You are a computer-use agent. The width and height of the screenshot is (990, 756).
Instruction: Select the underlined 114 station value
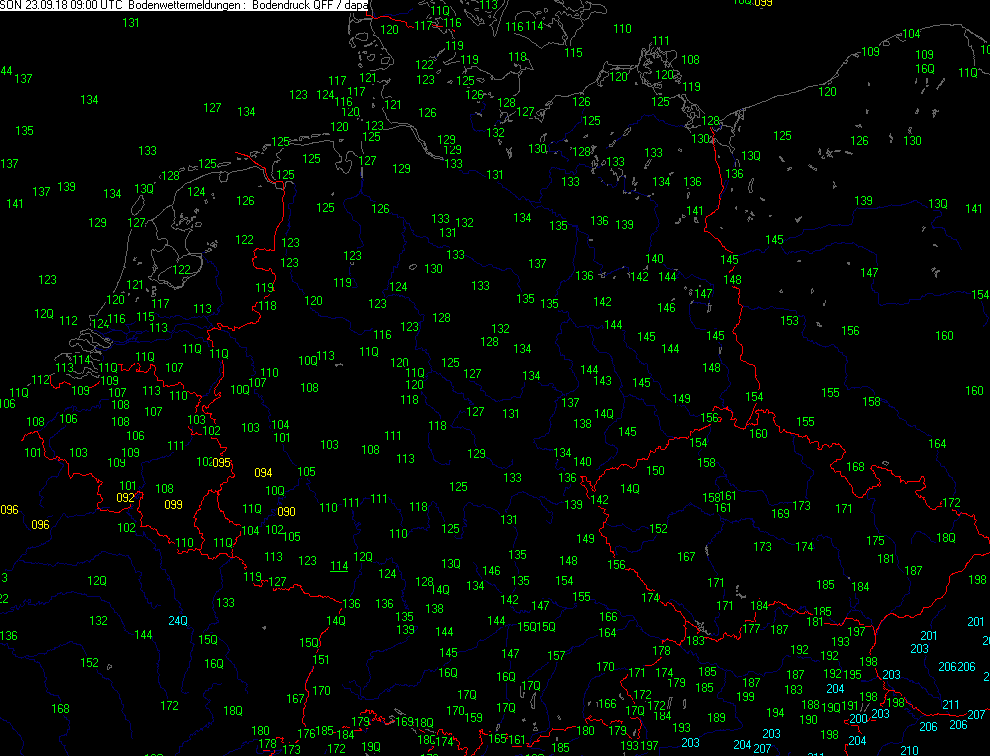[x=339, y=566]
